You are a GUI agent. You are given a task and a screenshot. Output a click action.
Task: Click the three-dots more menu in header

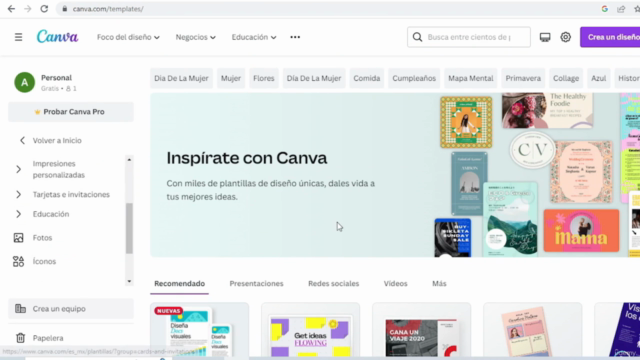click(295, 37)
